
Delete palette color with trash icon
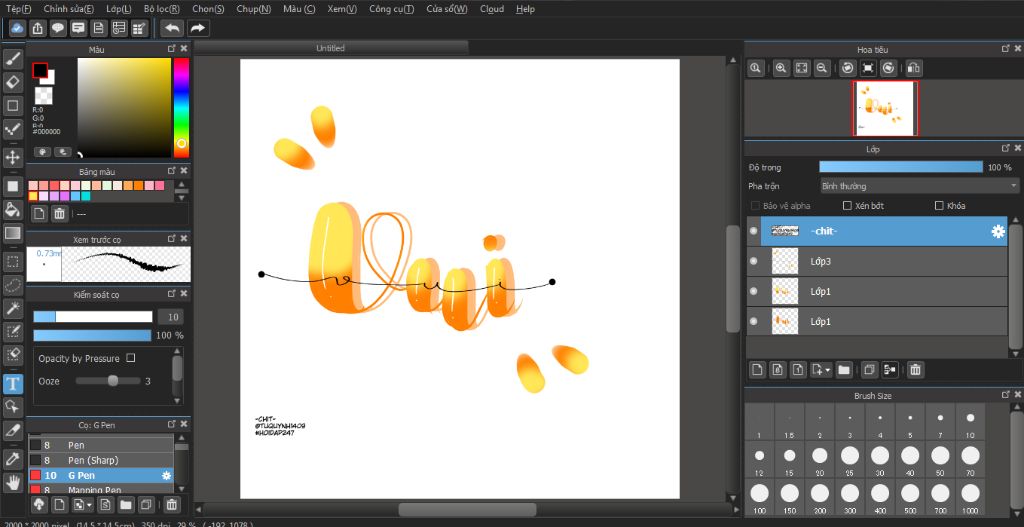point(59,214)
